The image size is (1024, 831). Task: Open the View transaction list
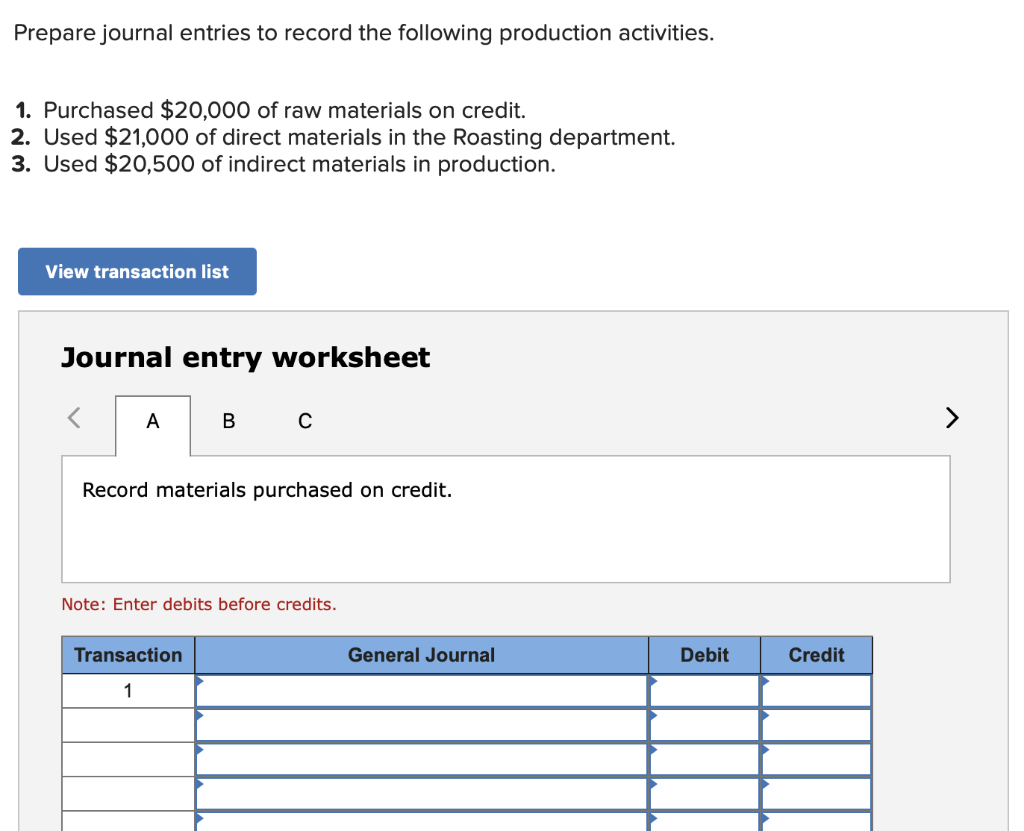[x=137, y=271]
